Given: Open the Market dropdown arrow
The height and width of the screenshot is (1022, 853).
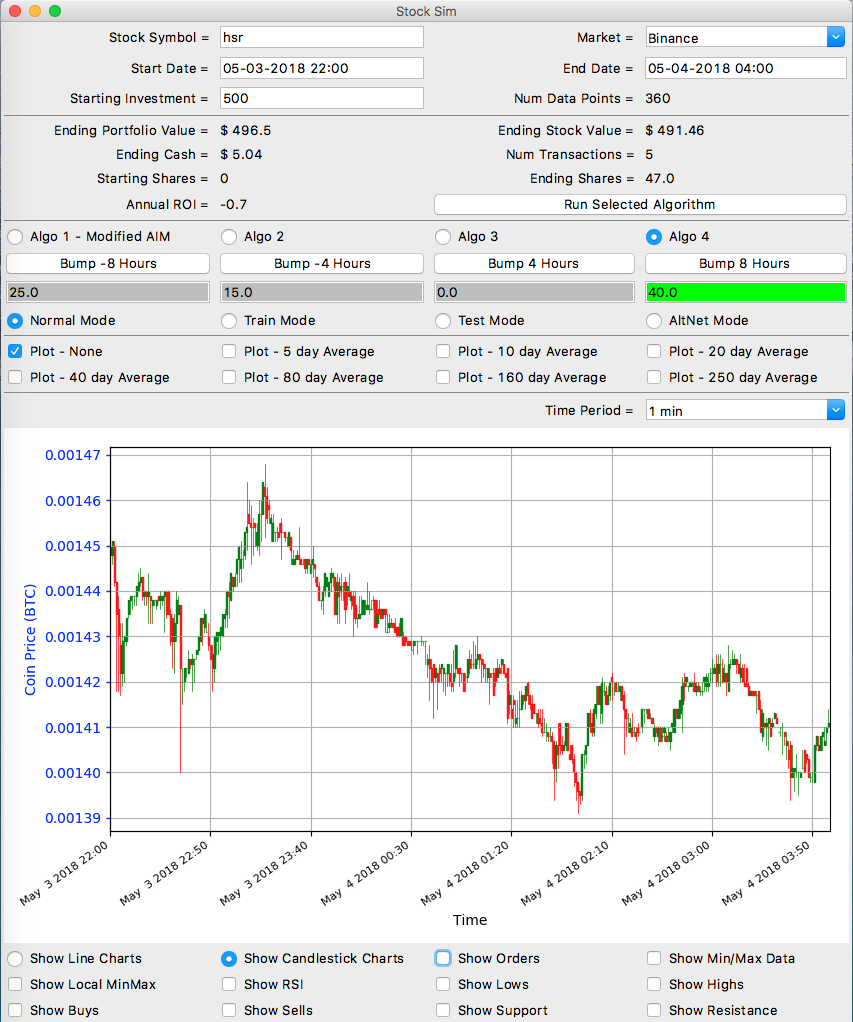Looking at the screenshot, I should point(836,37).
